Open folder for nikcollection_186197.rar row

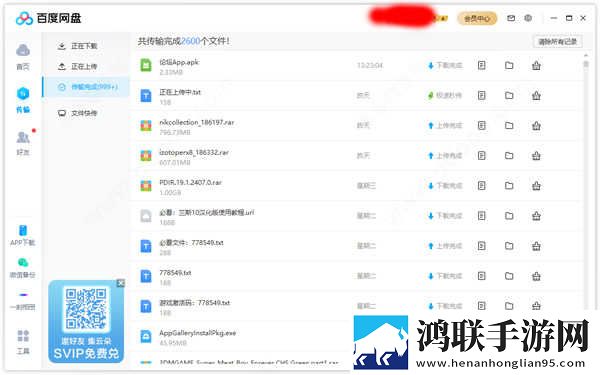(x=509, y=126)
